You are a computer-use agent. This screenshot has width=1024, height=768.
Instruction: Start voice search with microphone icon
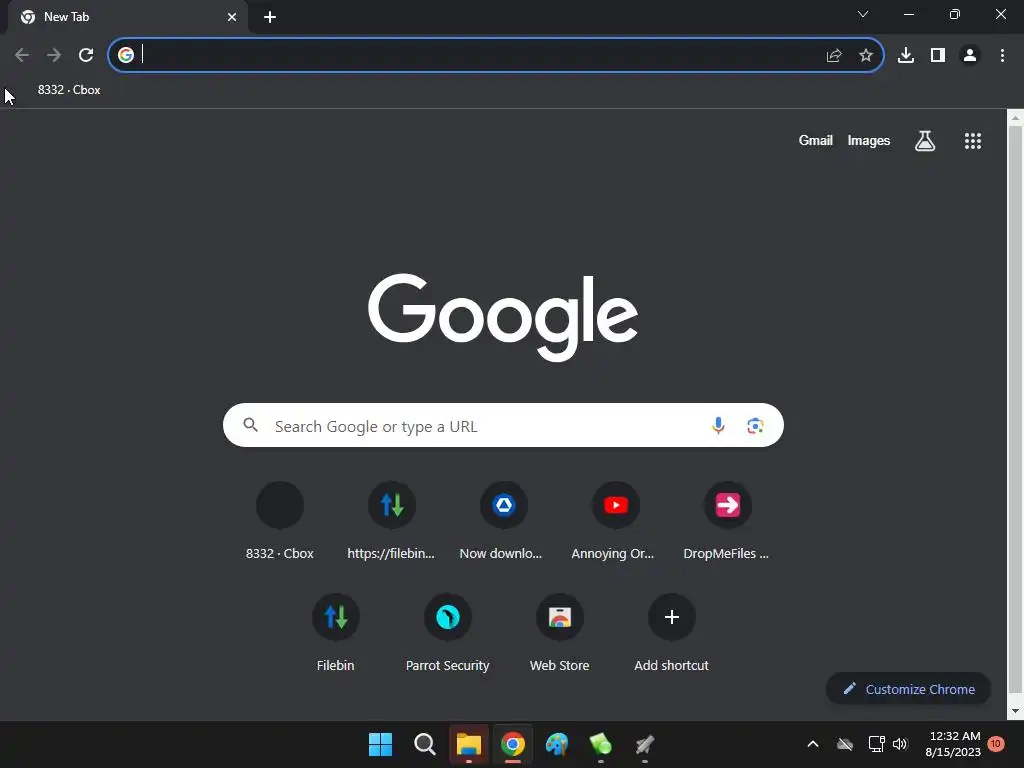coord(718,426)
